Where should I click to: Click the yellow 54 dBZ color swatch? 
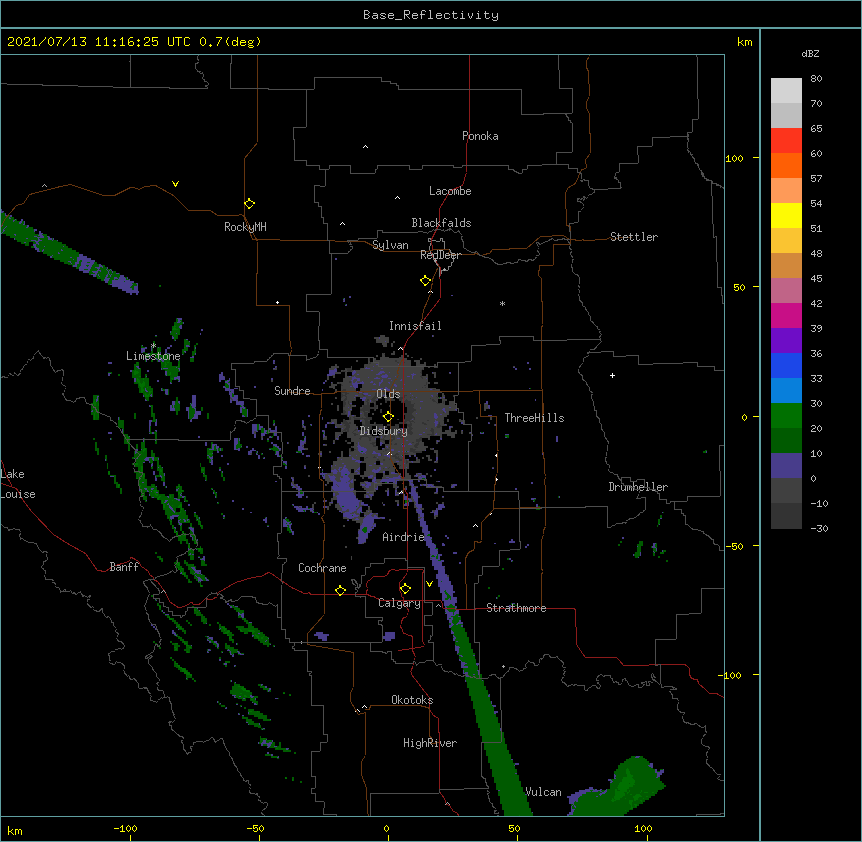[786, 215]
